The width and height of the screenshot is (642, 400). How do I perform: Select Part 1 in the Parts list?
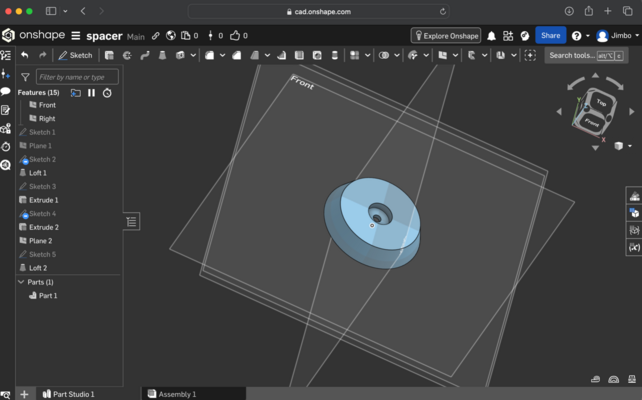pos(48,296)
